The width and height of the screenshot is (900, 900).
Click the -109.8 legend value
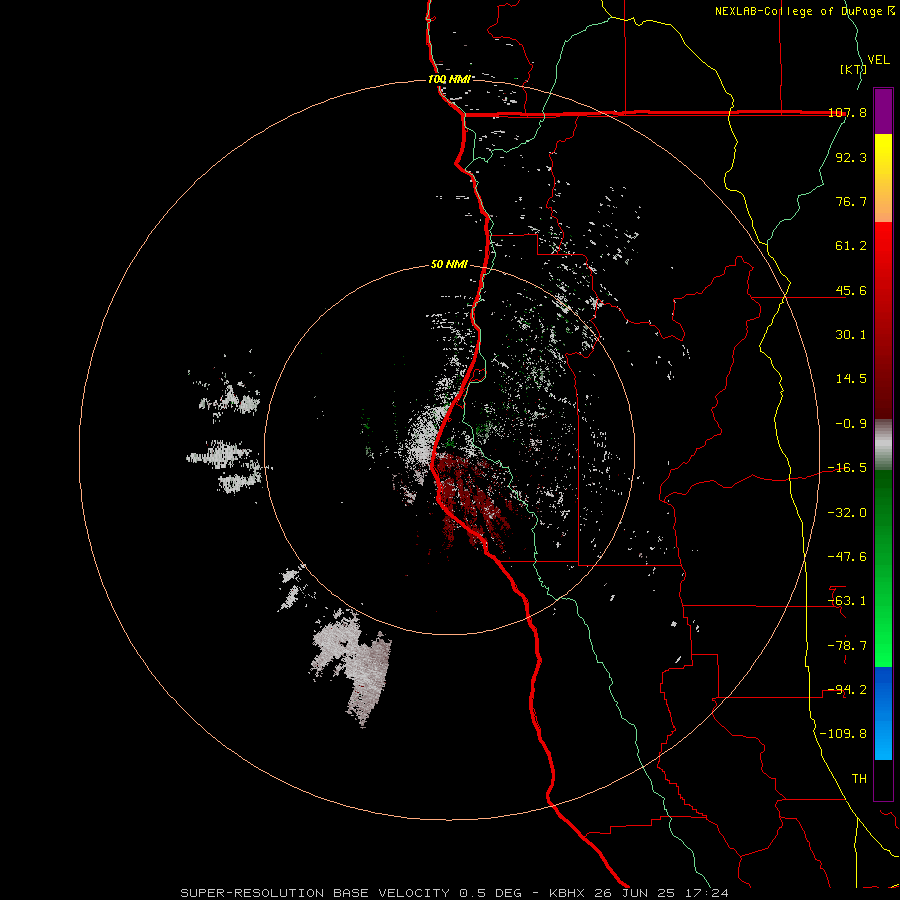point(844,734)
